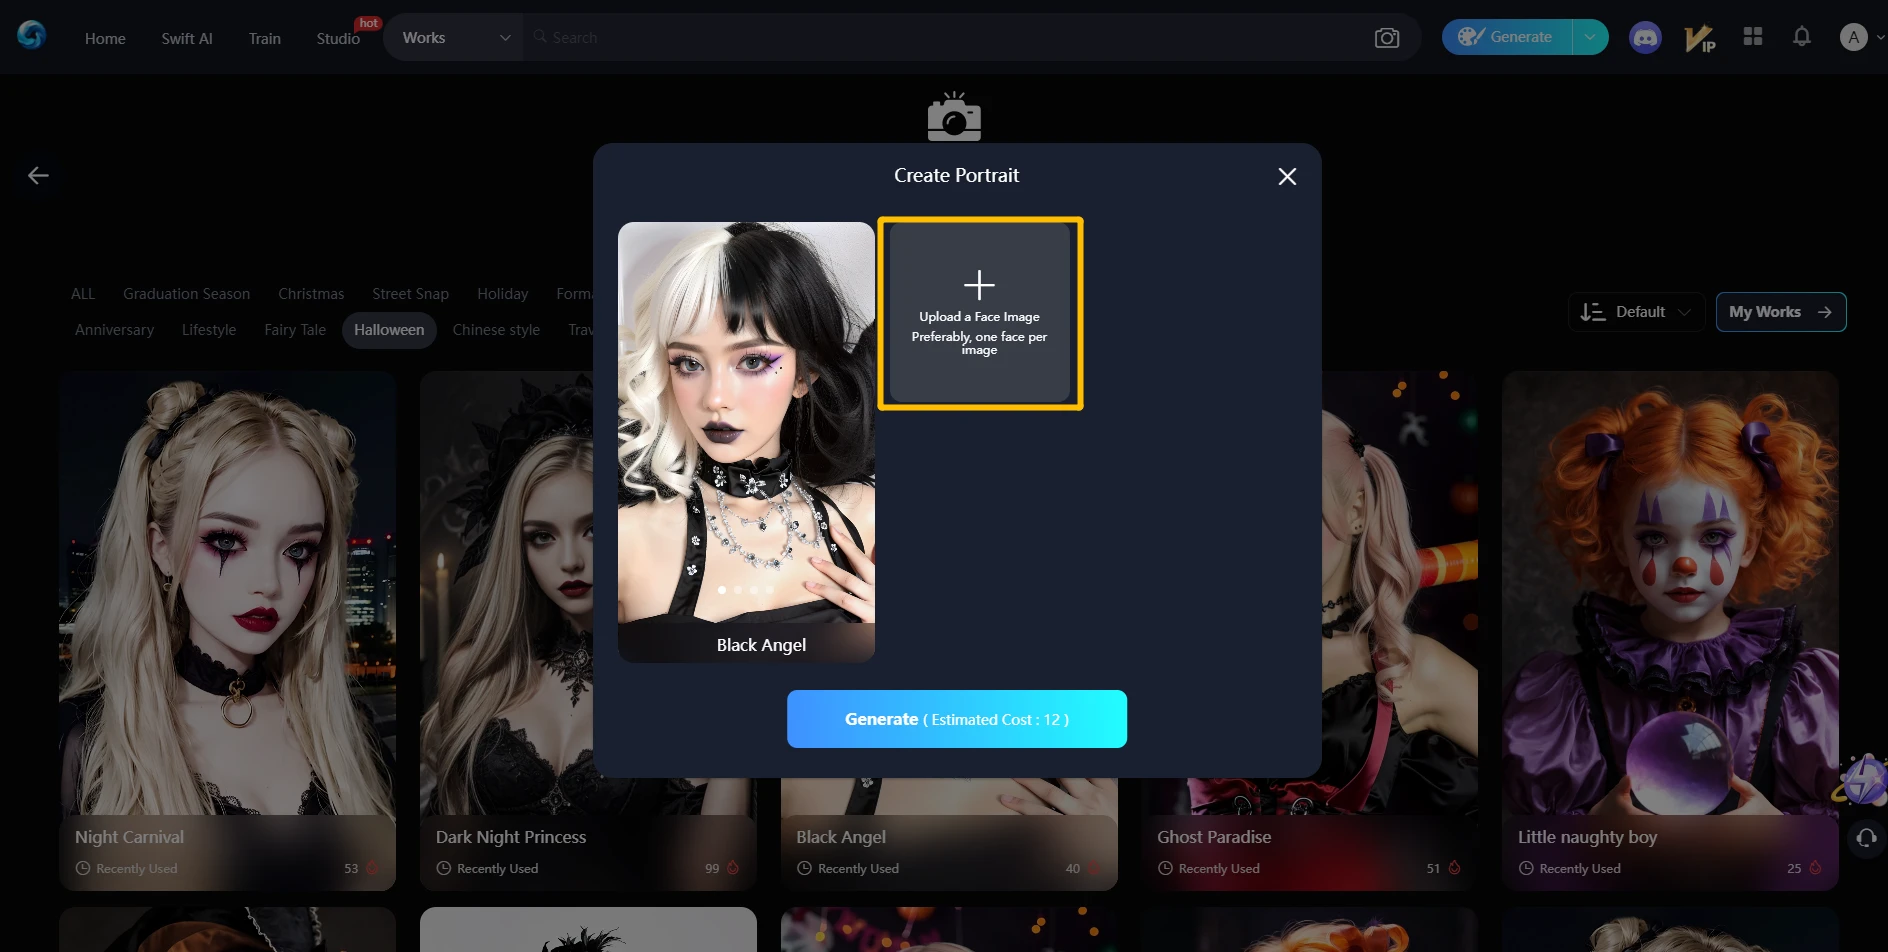The height and width of the screenshot is (952, 1888).
Task: Select the Halloween category
Action: 389,330
